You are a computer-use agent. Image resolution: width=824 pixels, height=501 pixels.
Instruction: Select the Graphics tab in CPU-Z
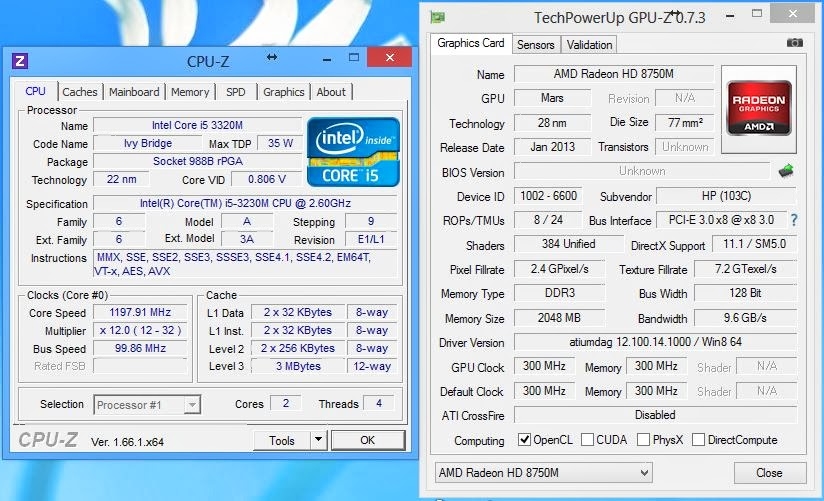pyautogui.click(x=284, y=92)
